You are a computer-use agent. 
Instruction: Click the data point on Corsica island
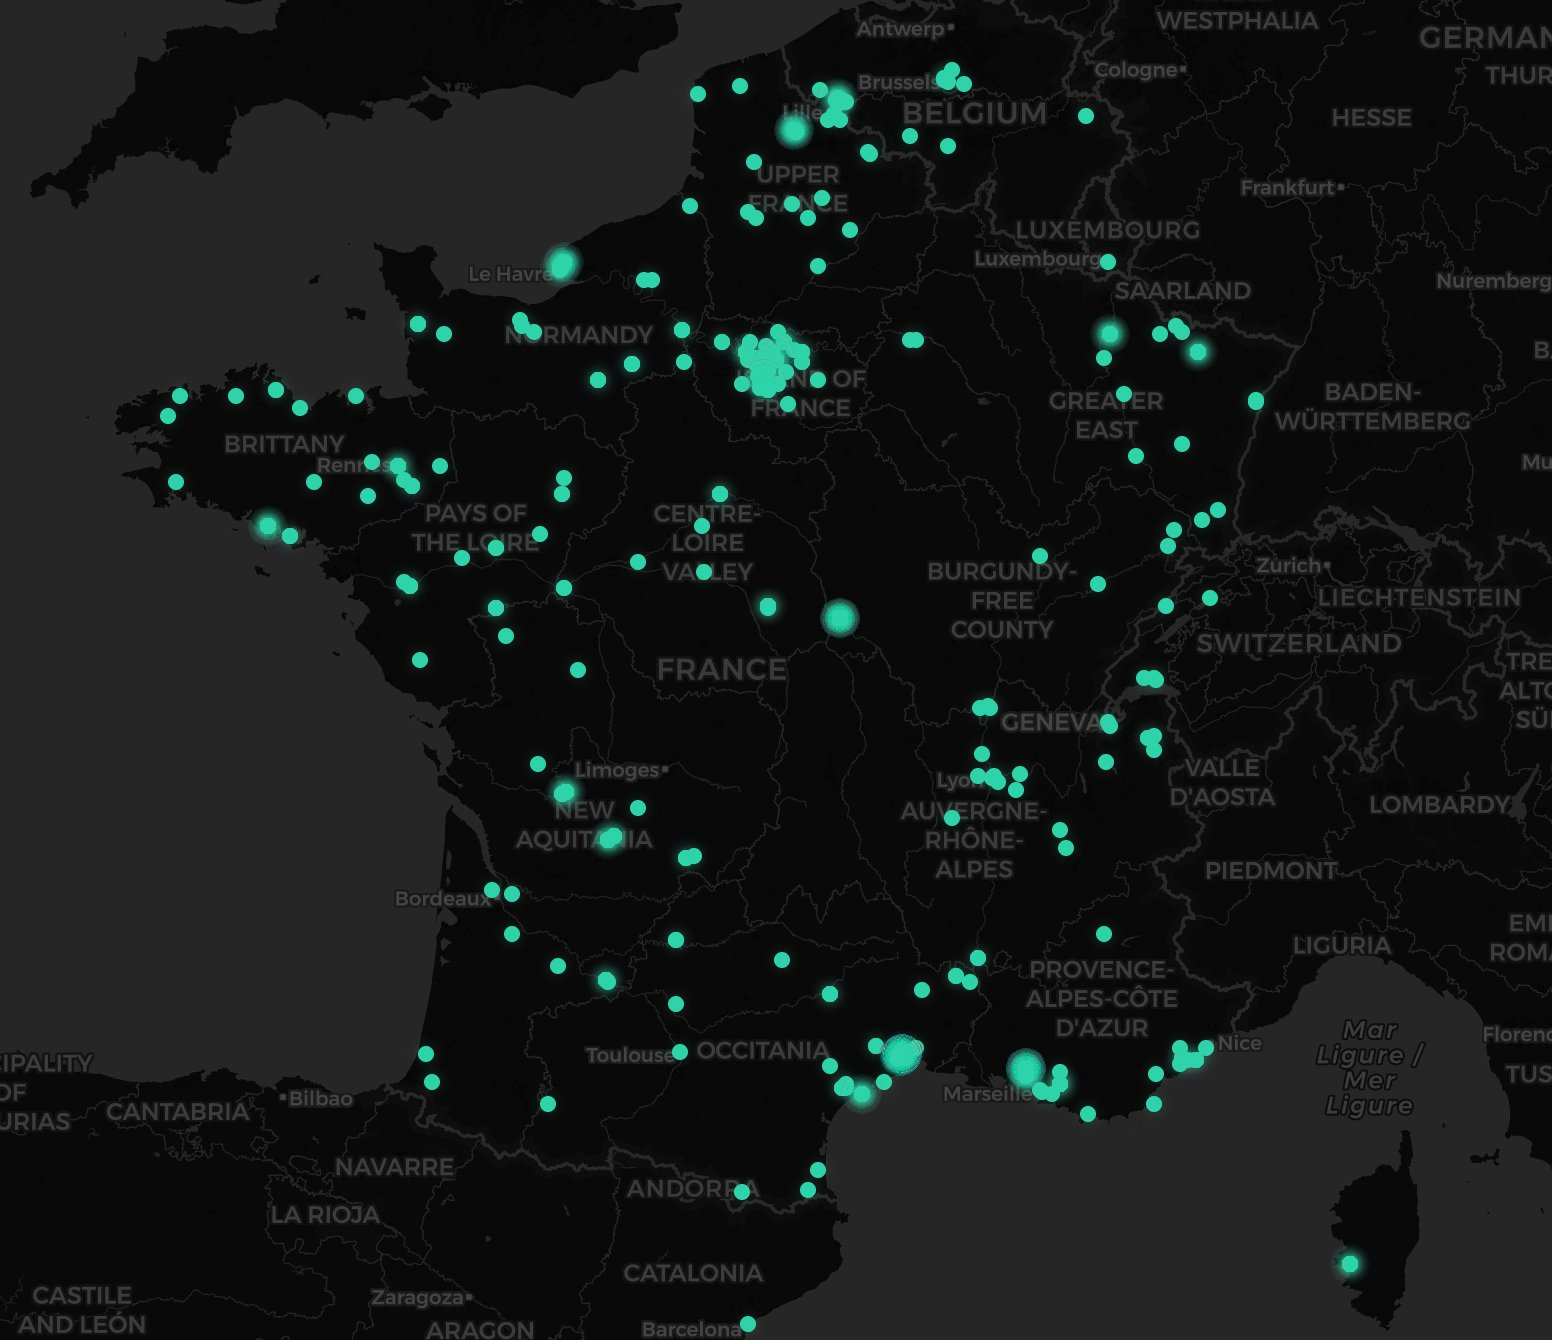[1349, 1264]
